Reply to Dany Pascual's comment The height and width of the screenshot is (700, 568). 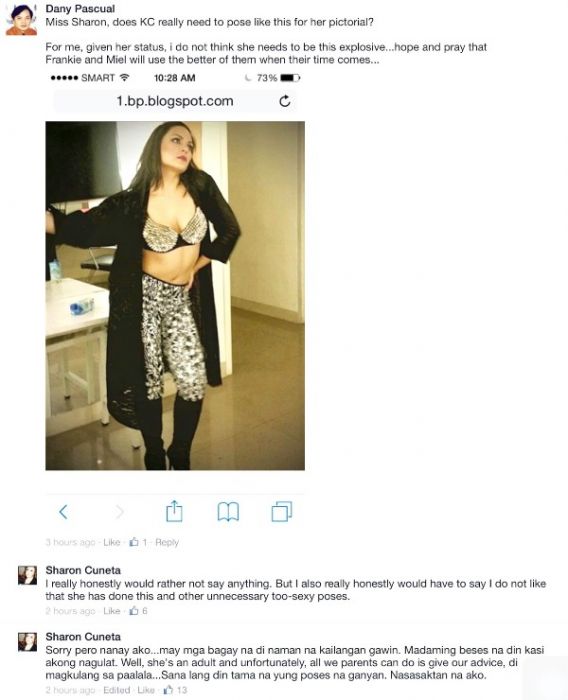coord(167,542)
